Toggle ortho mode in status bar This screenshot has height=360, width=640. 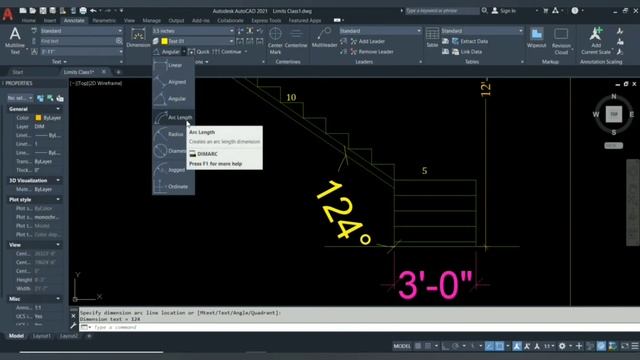tap(445, 346)
